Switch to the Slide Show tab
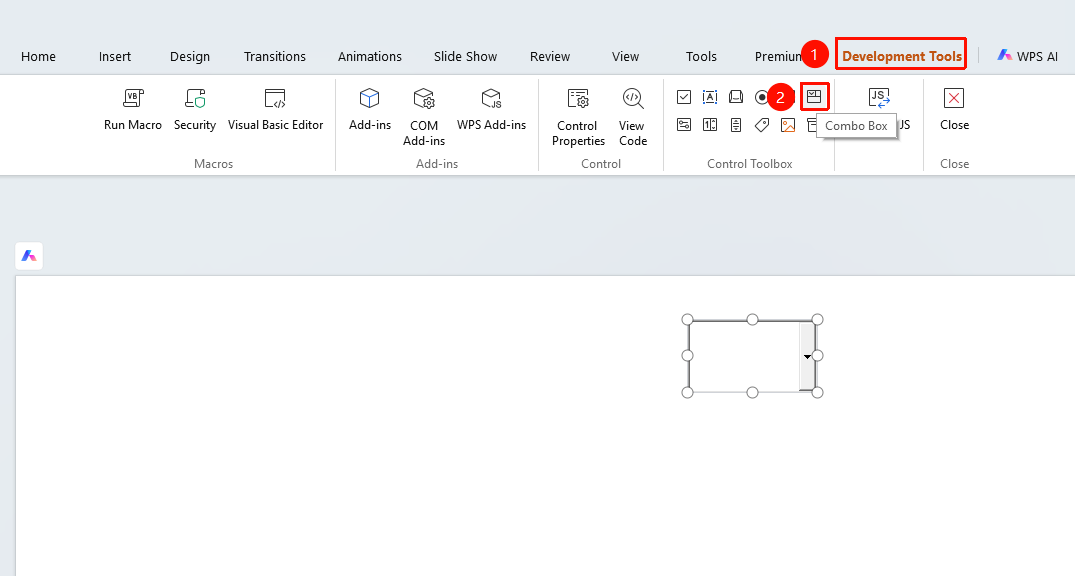Image resolution: width=1075 pixels, height=576 pixels. (465, 56)
